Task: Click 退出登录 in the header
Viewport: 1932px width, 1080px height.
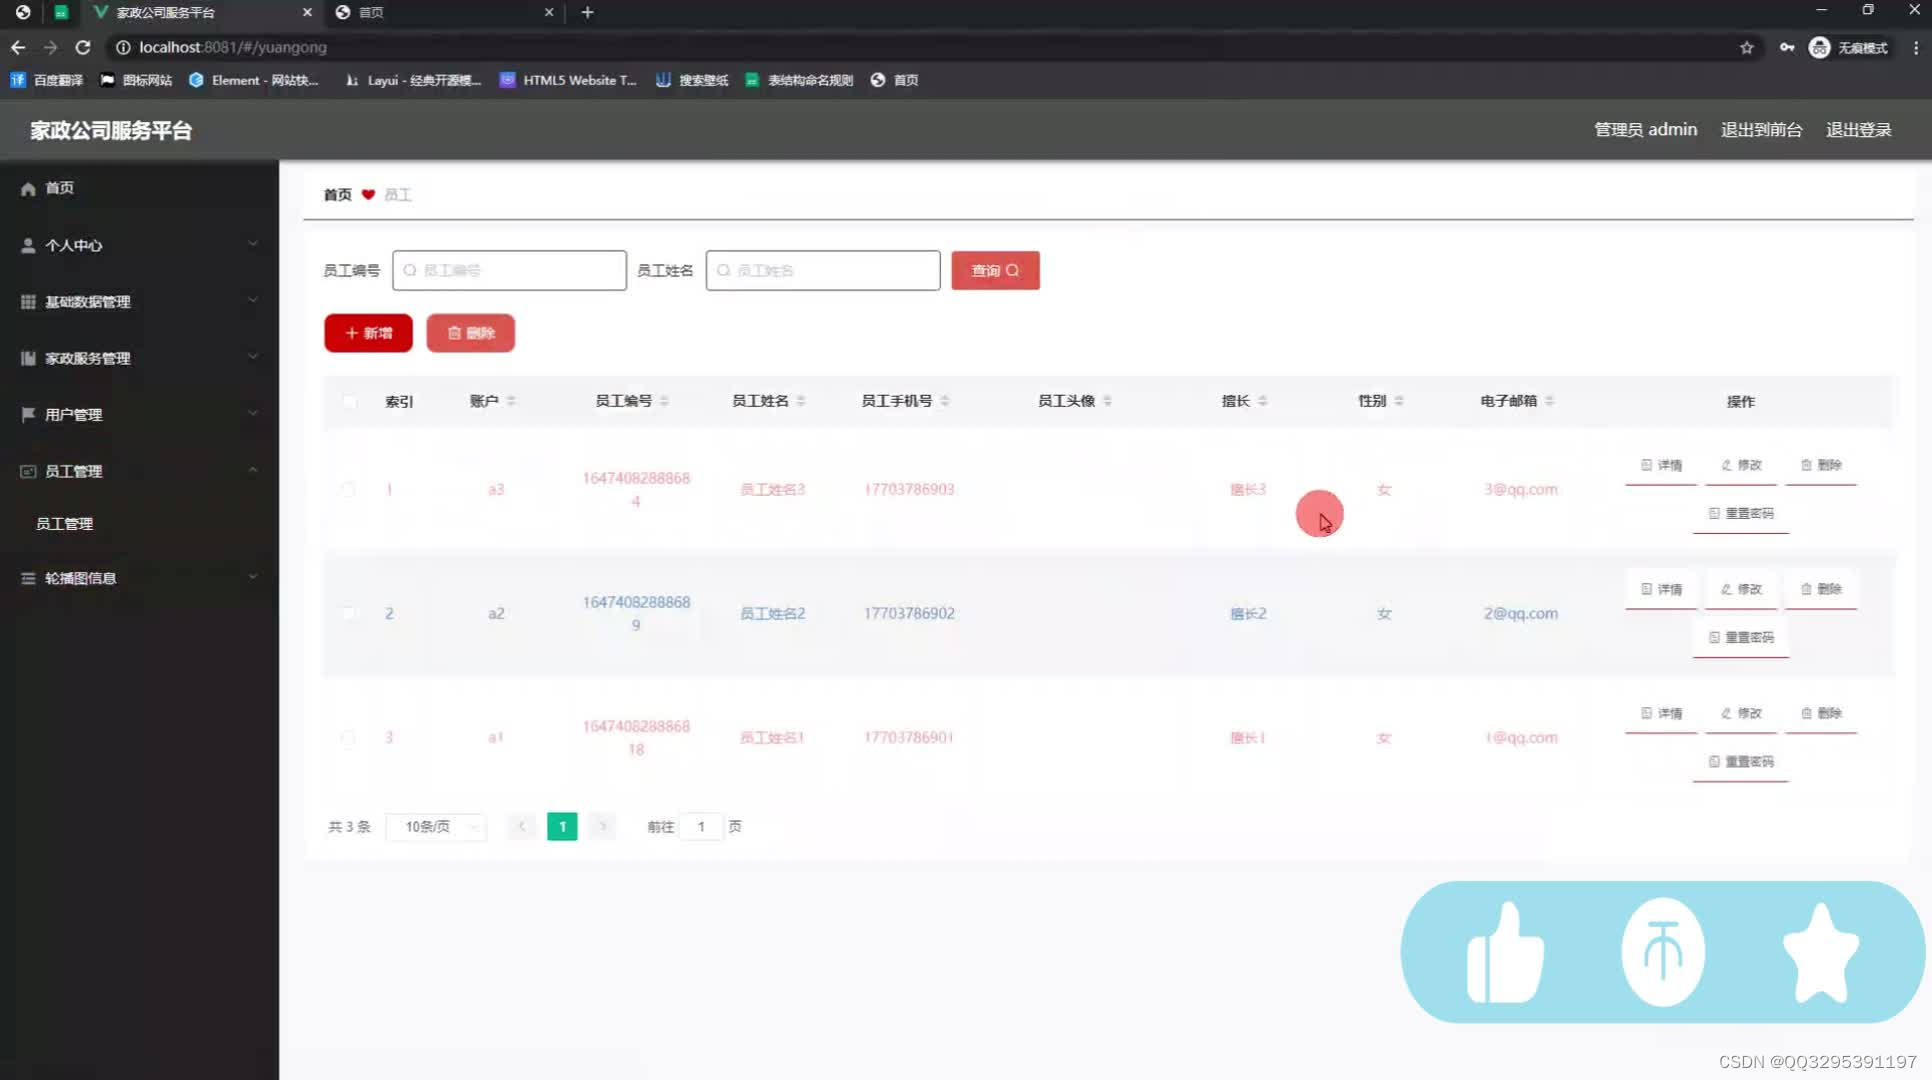Action: pos(1858,130)
